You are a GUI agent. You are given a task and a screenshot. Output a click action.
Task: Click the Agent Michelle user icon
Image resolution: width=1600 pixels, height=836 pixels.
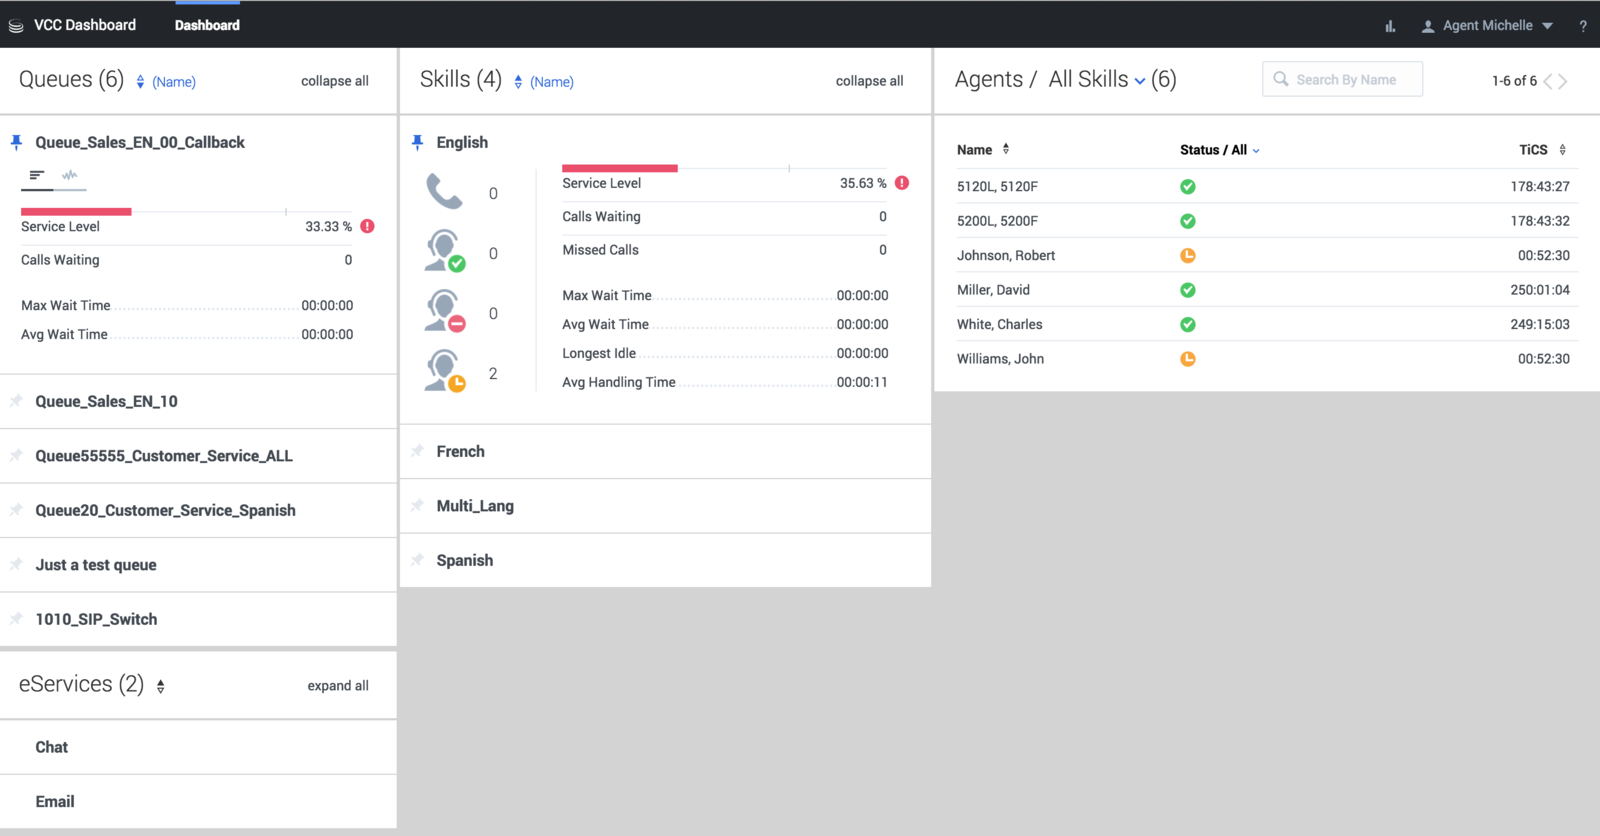pyautogui.click(x=1428, y=26)
